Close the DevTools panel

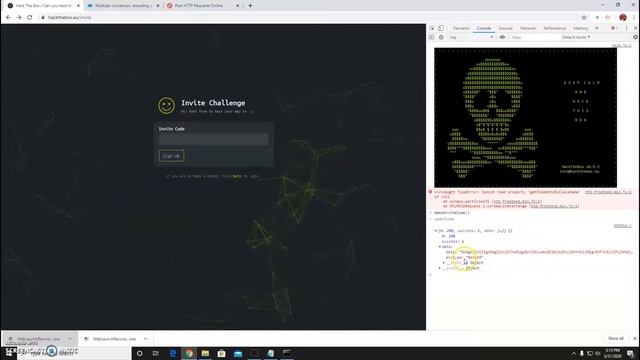636,28
